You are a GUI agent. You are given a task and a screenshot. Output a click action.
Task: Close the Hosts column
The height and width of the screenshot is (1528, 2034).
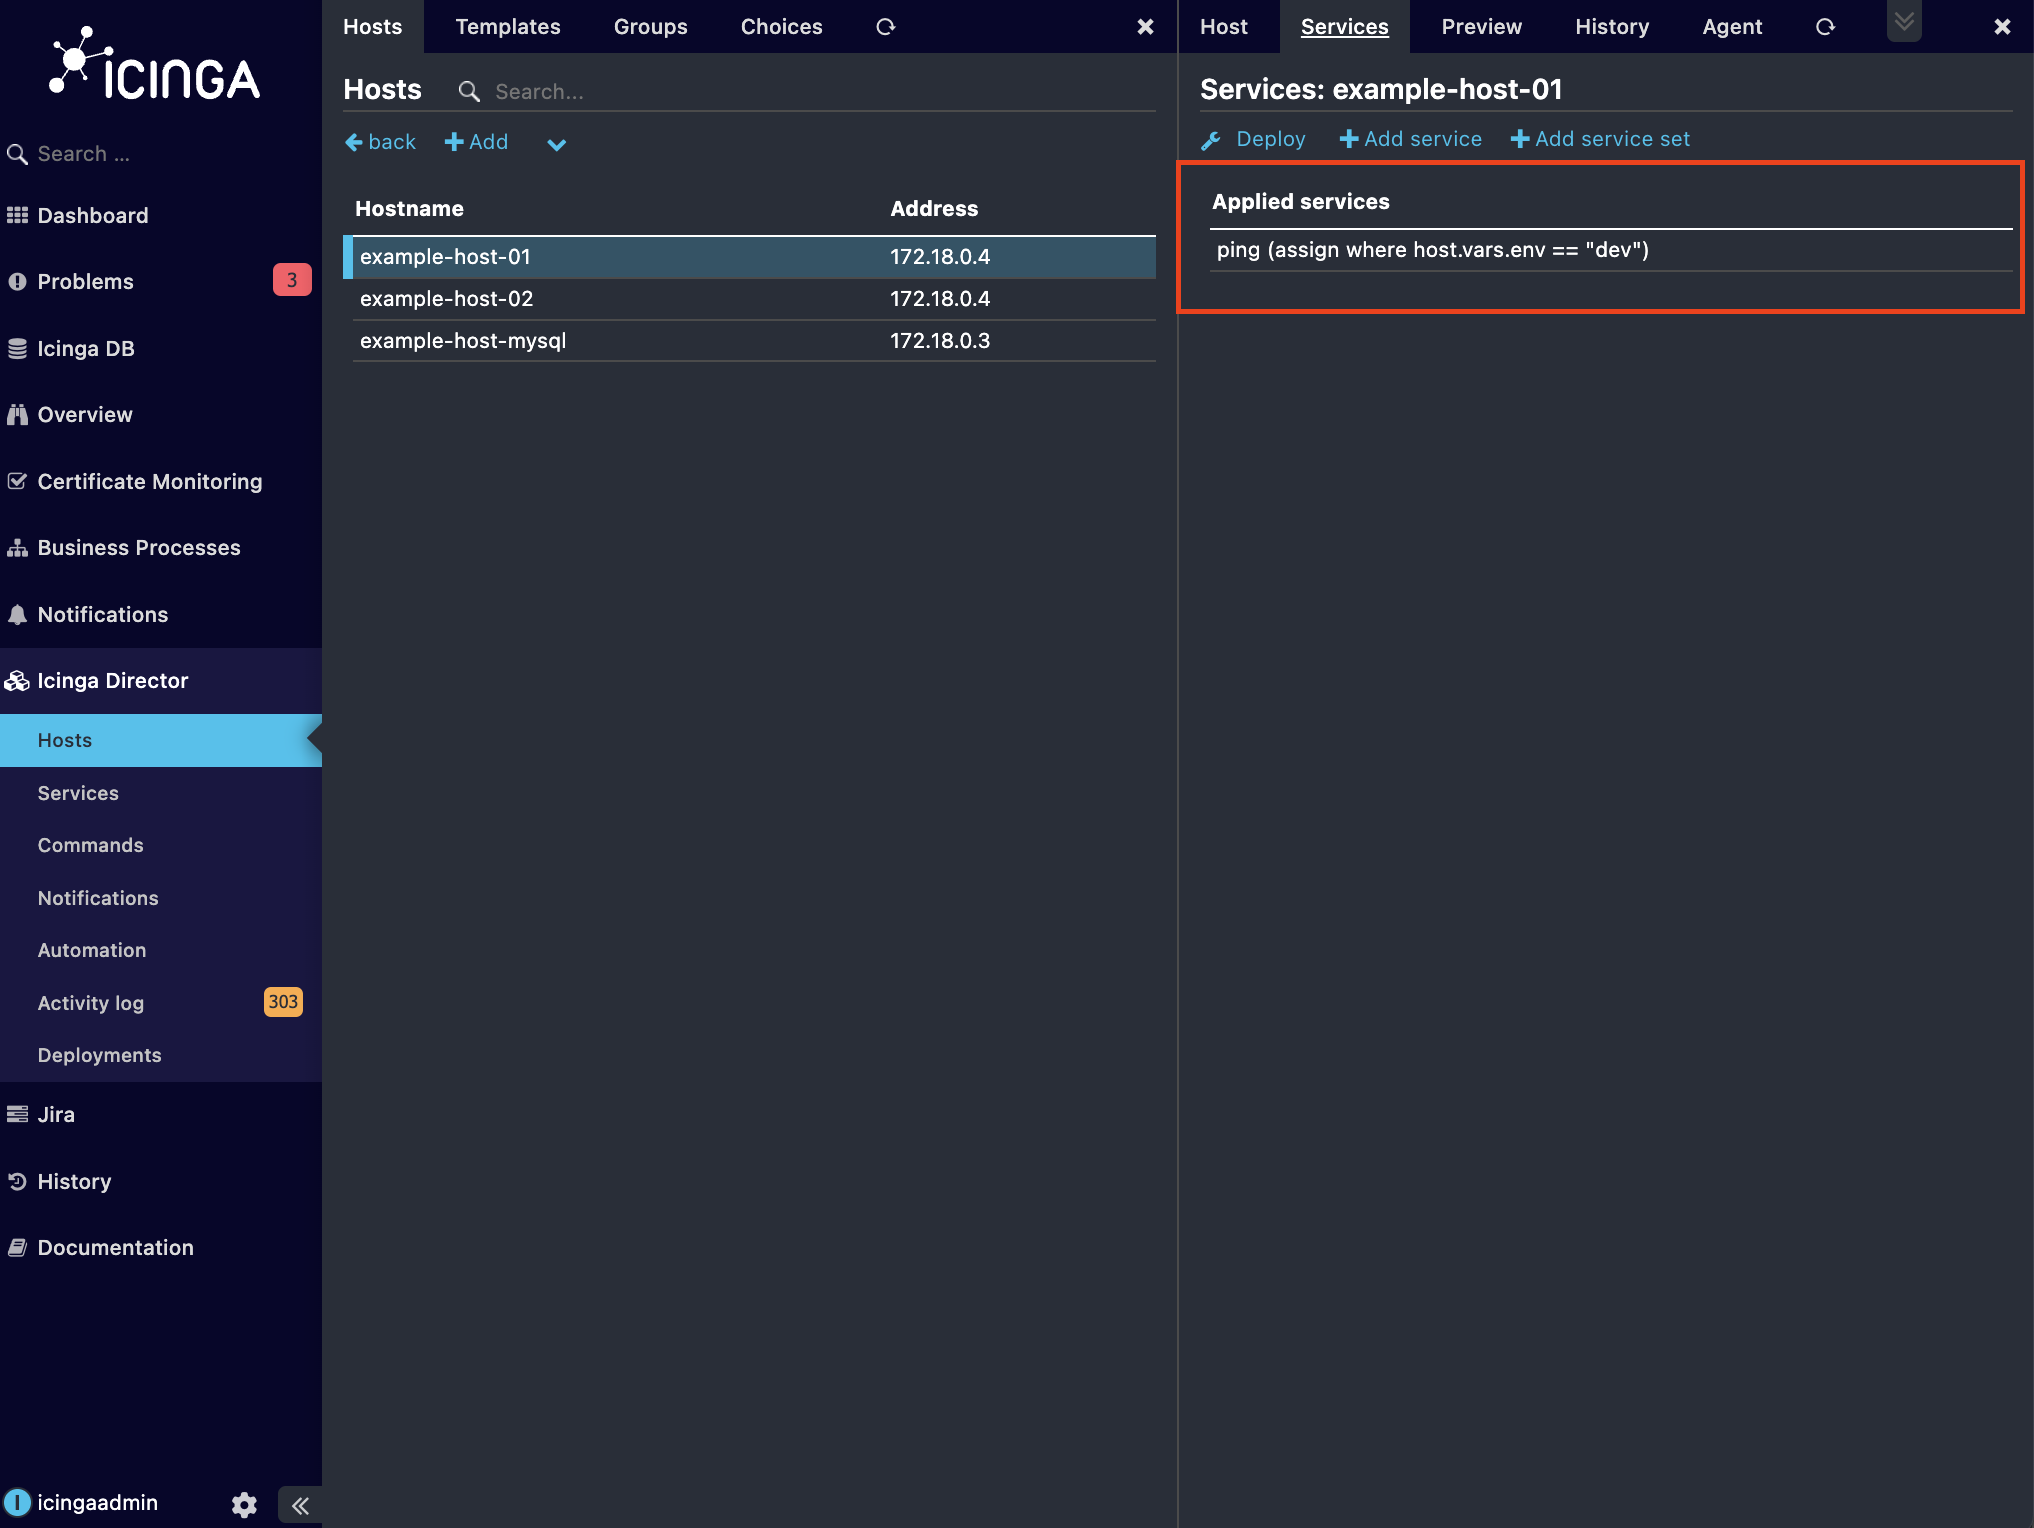(x=1146, y=27)
